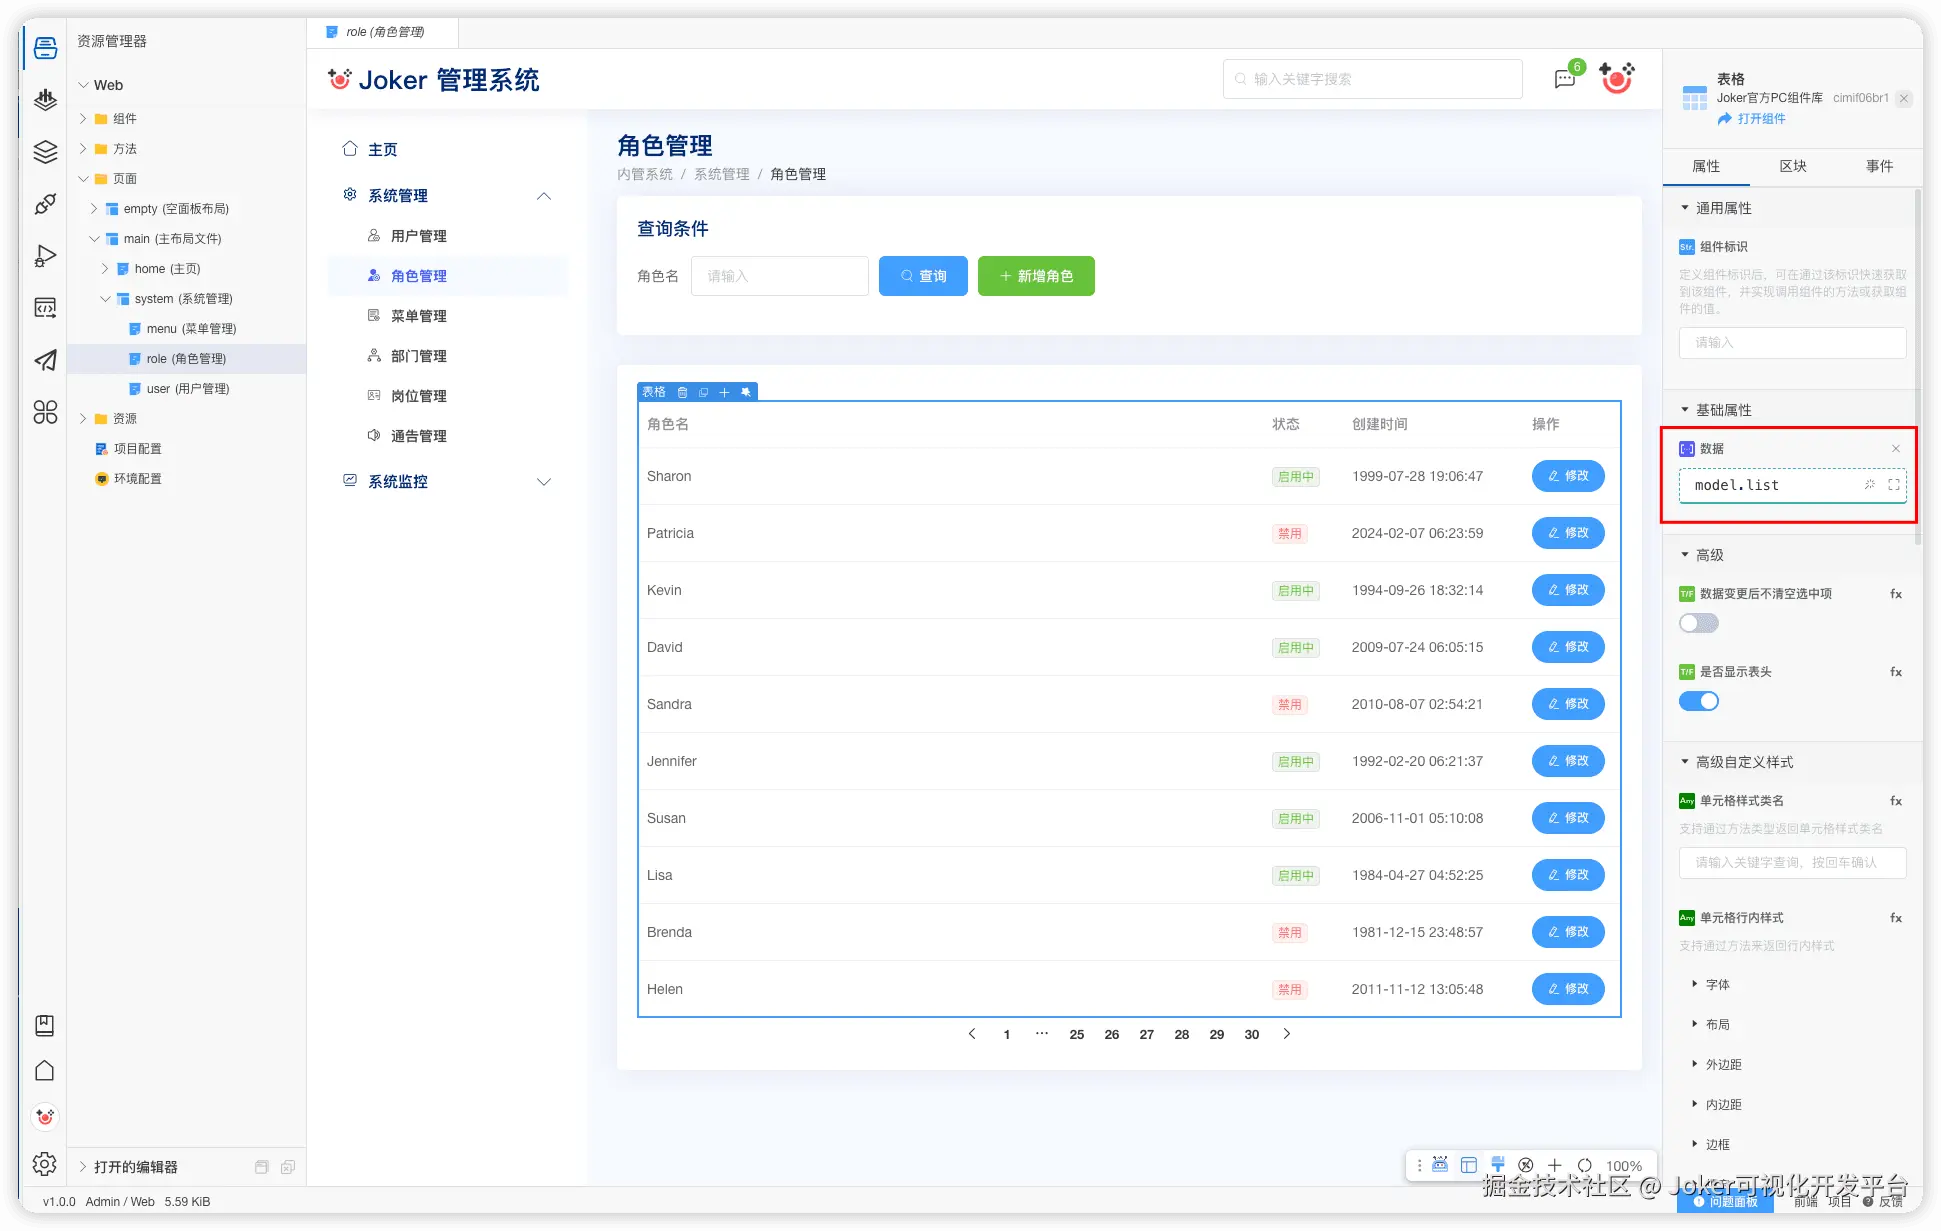Toggle 是否显示表头 switch off
The height and width of the screenshot is (1231, 1941).
coord(1698,701)
